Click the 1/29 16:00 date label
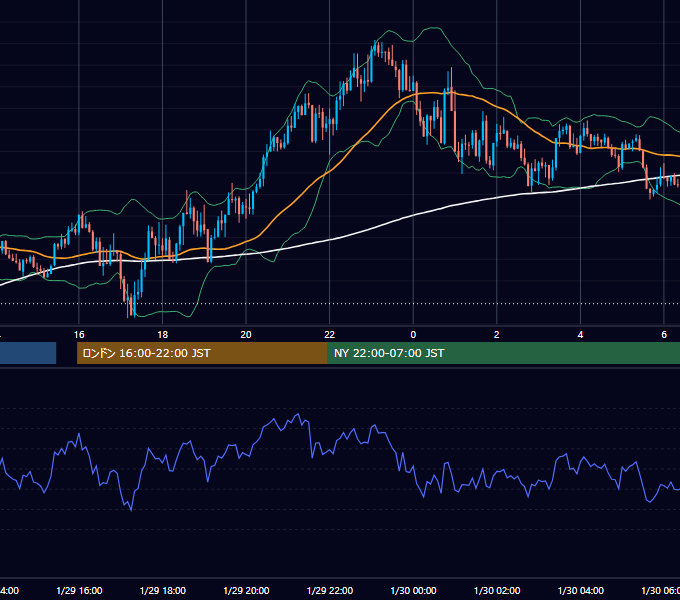This screenshot has height=600, width=680. pyautogui.click(x=79, y=590)
